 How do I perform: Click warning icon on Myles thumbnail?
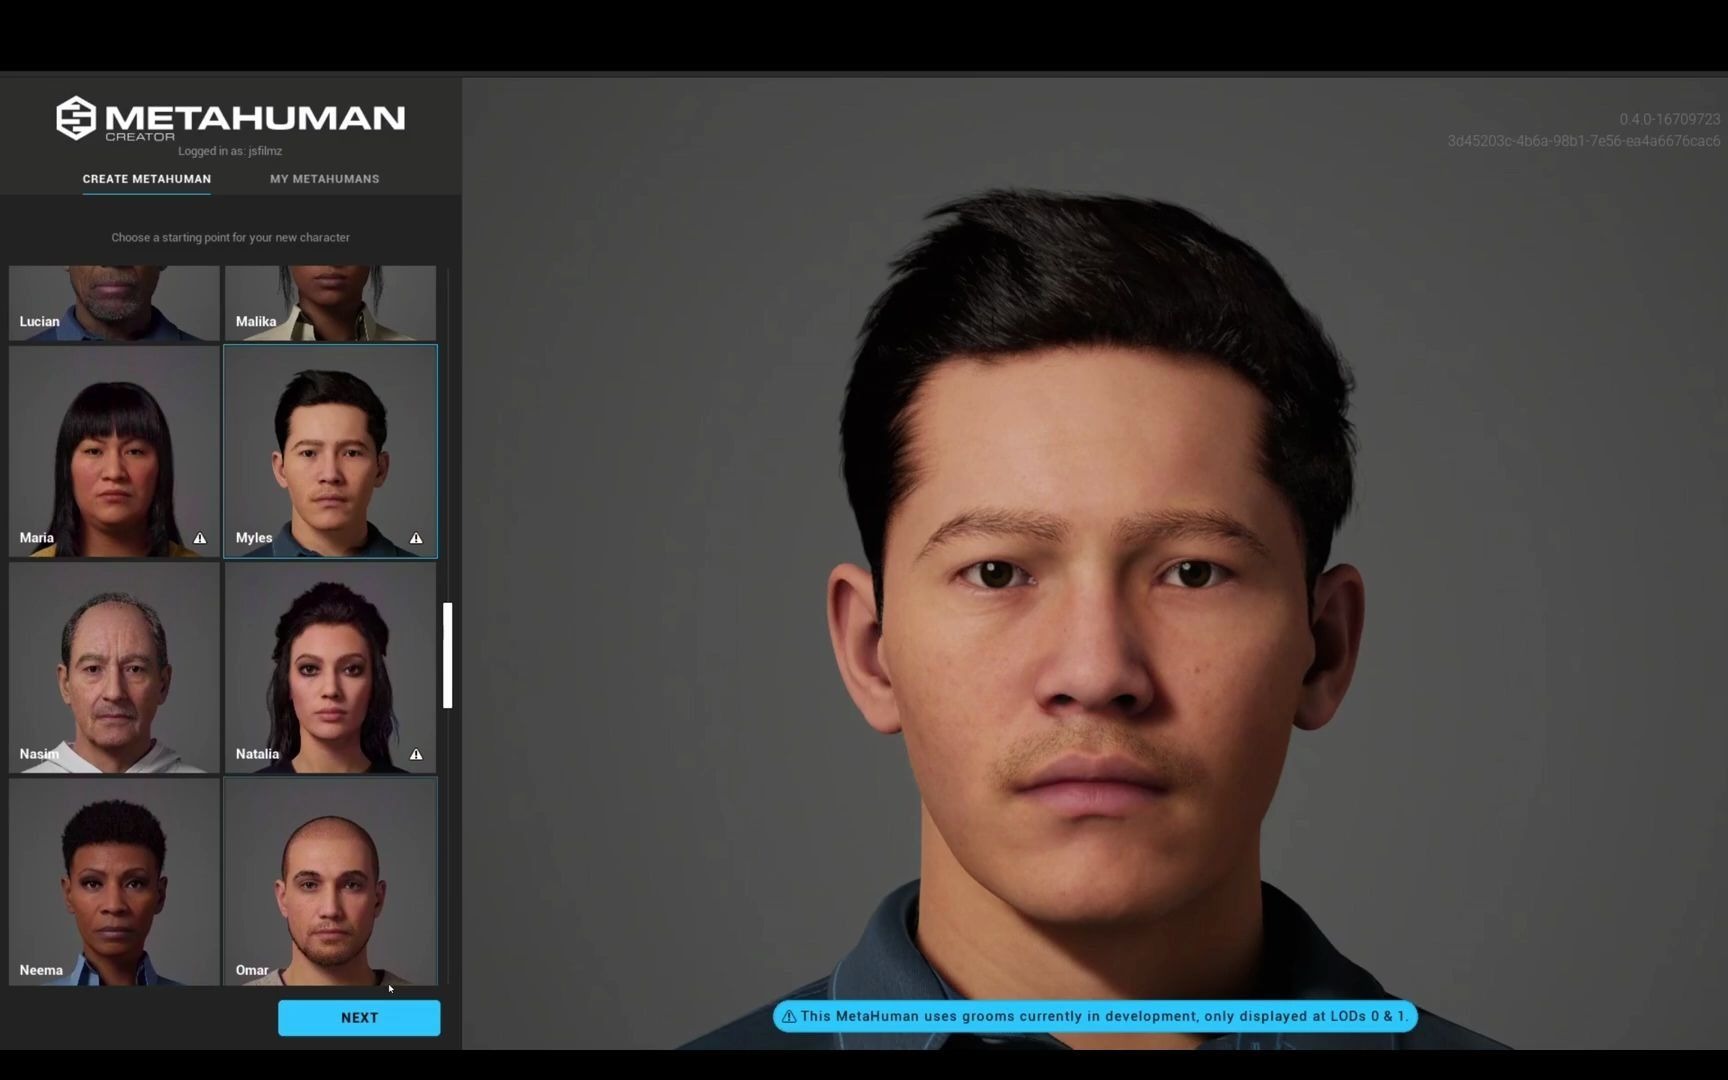[416, 538]
